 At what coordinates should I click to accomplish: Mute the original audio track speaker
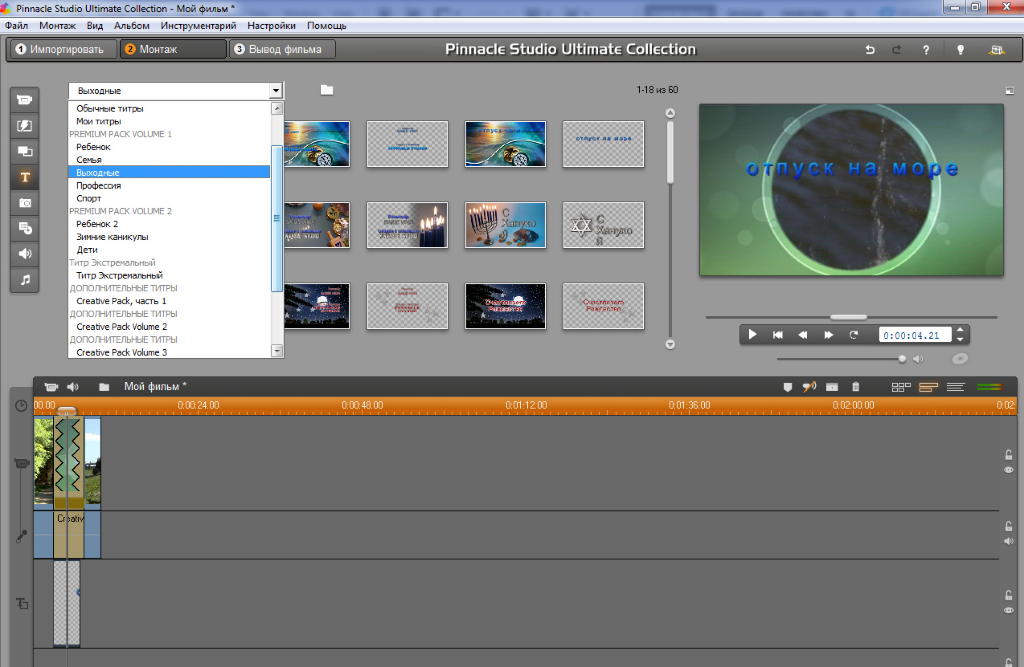coord(1008,541)
